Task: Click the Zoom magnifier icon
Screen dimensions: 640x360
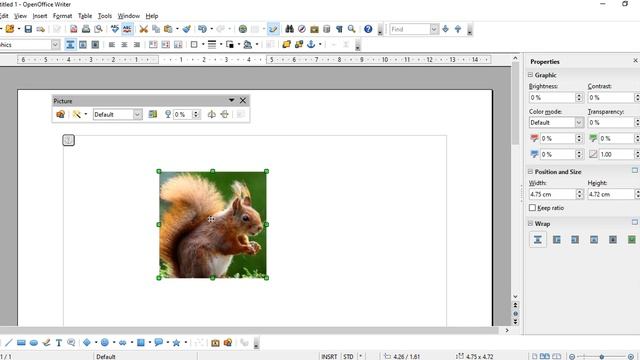Action: point(351,29)
